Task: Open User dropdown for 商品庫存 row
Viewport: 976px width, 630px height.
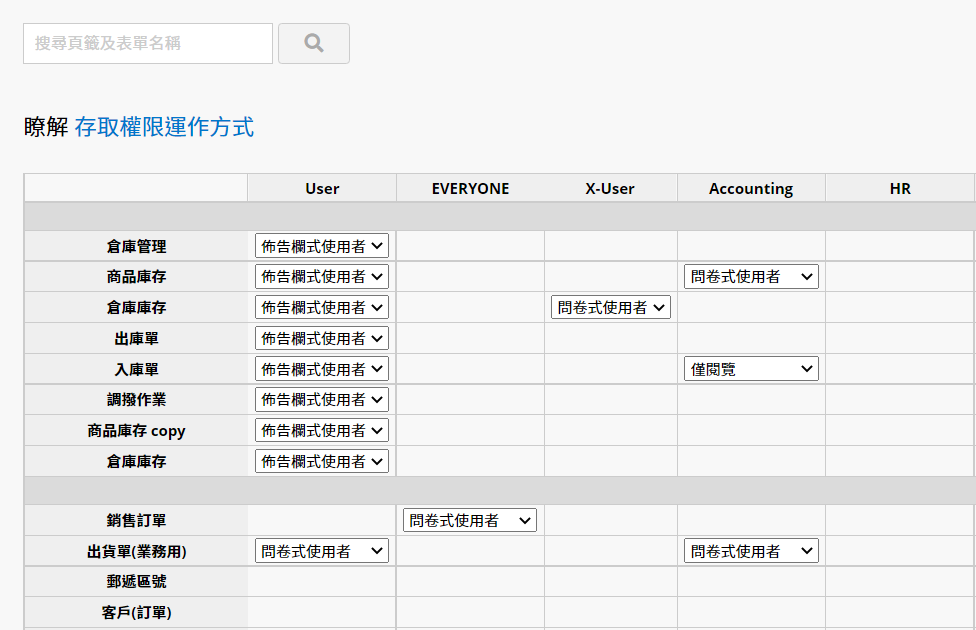Action: [x=322, y=276]
